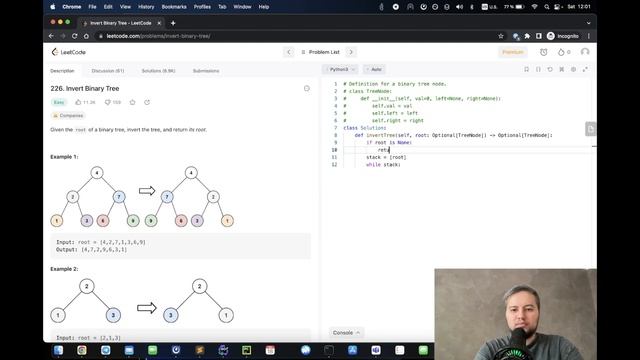
Task: Click Example 1 tree image
Action: click(x=142, y=197)
